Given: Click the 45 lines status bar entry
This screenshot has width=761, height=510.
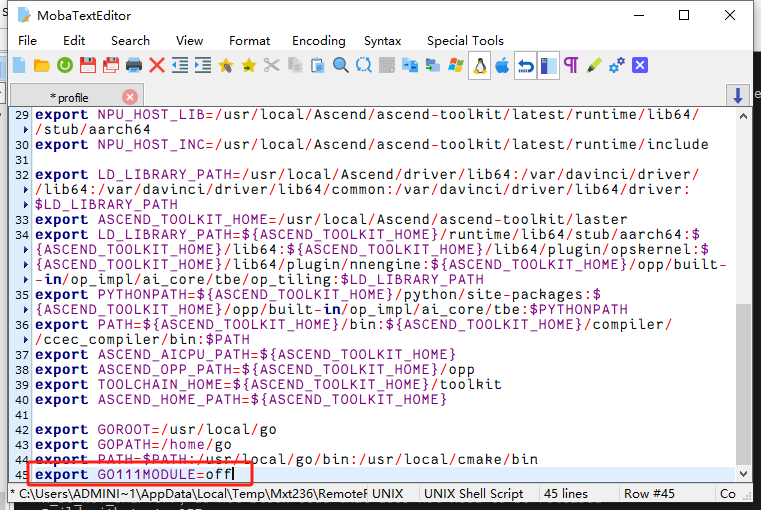Looking at the screenshot, I should [566, 494].
